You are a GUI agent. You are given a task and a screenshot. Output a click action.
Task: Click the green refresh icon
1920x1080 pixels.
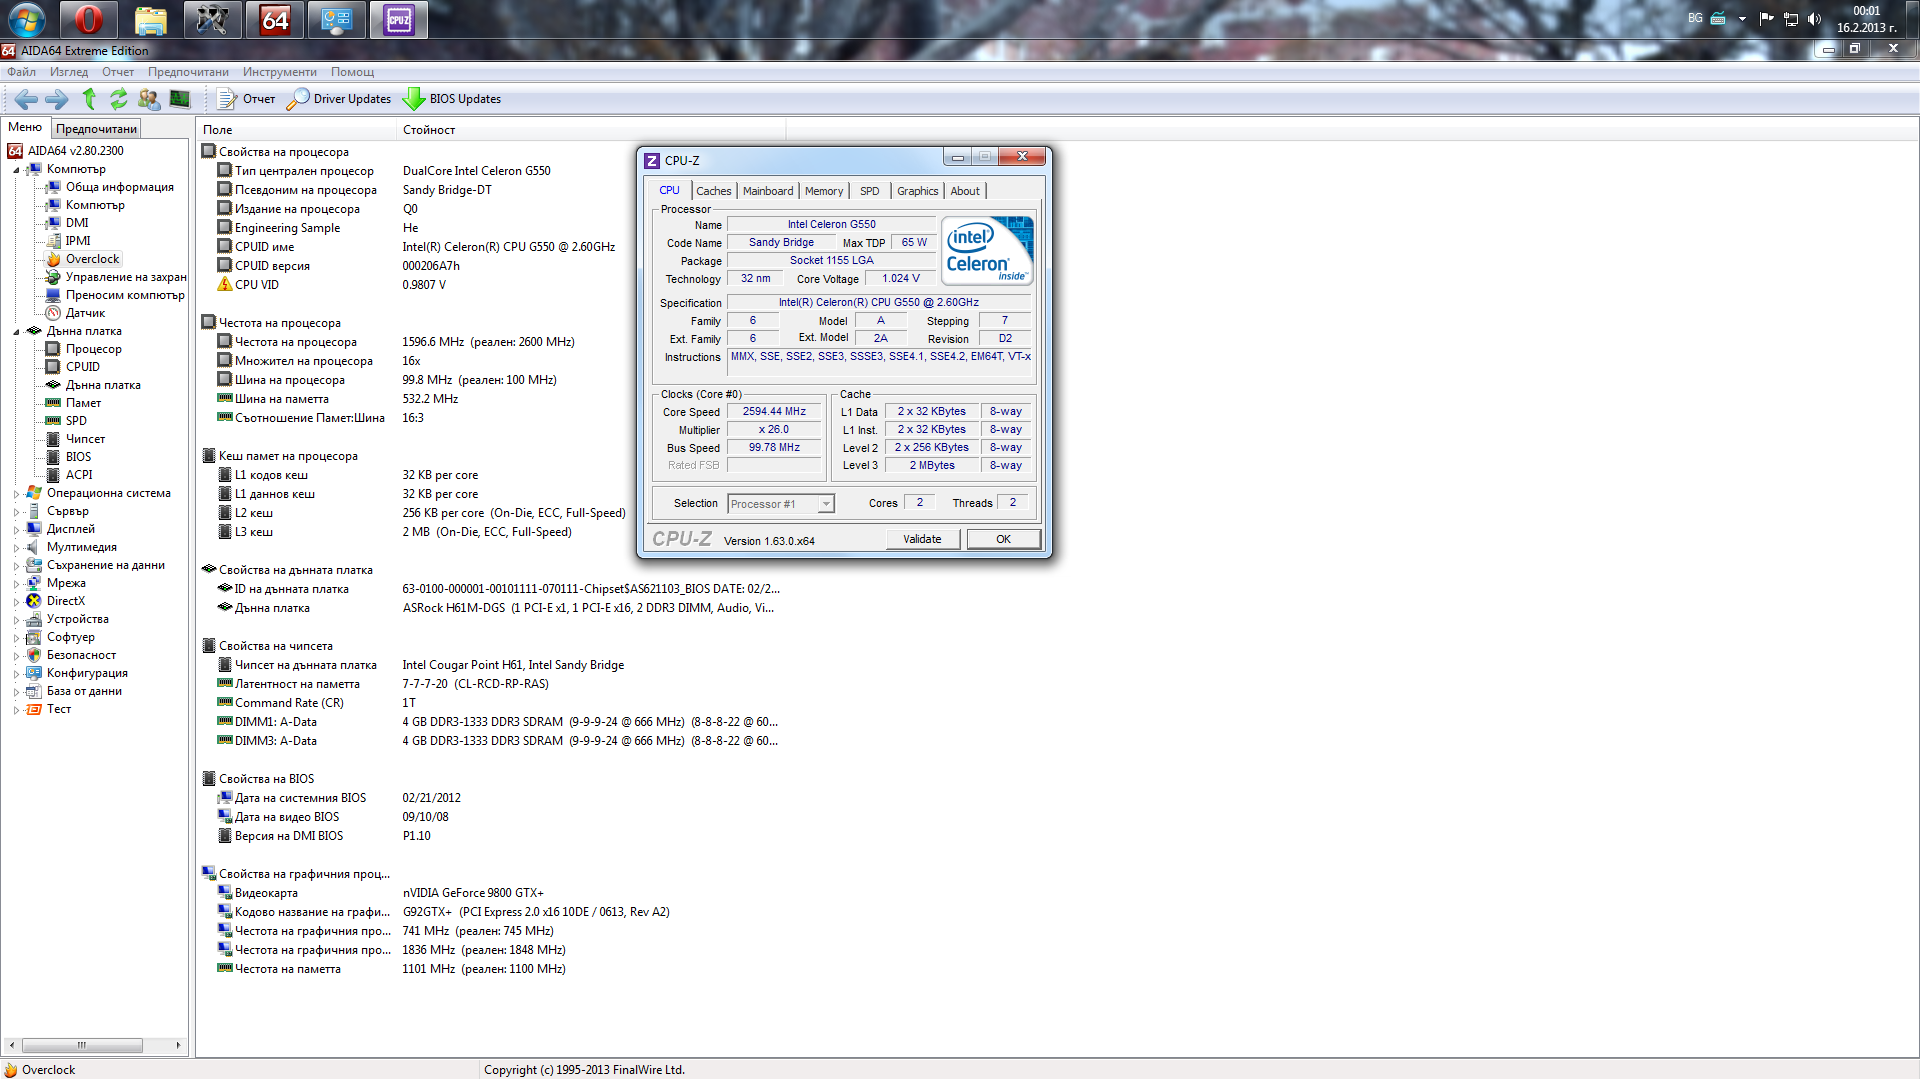(x=119, y=99)
